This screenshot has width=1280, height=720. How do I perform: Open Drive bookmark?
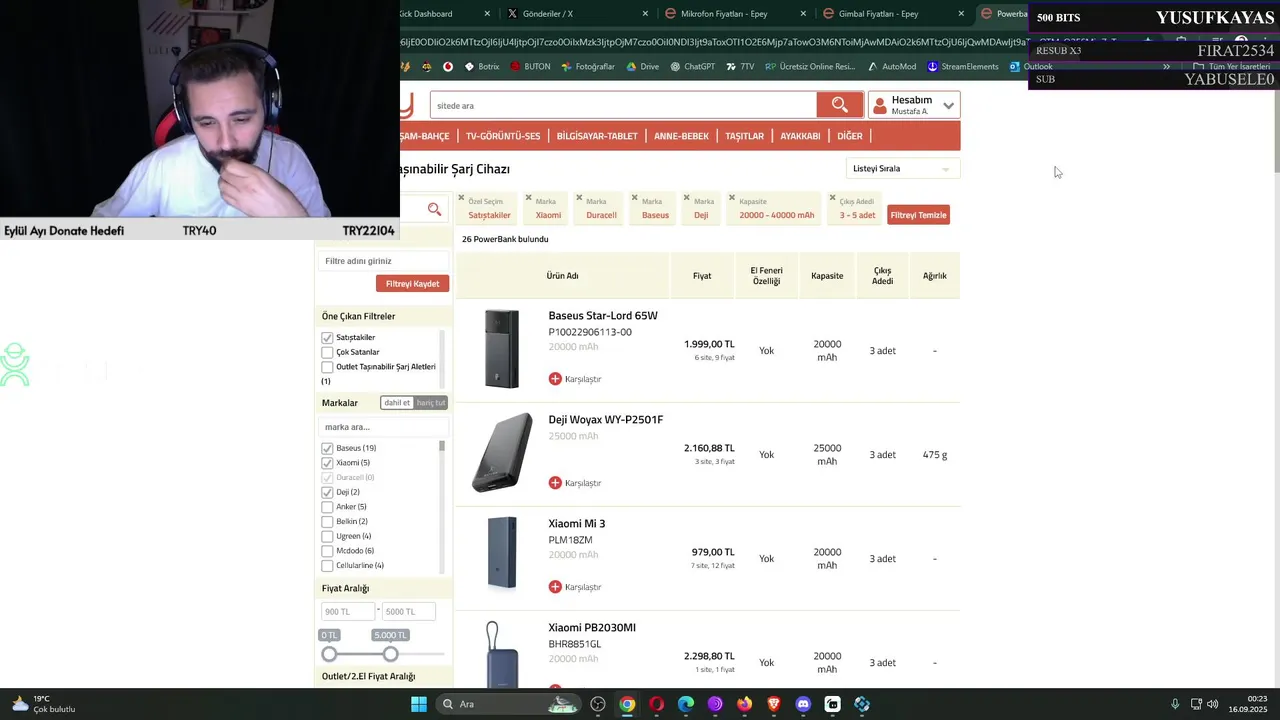642,67
